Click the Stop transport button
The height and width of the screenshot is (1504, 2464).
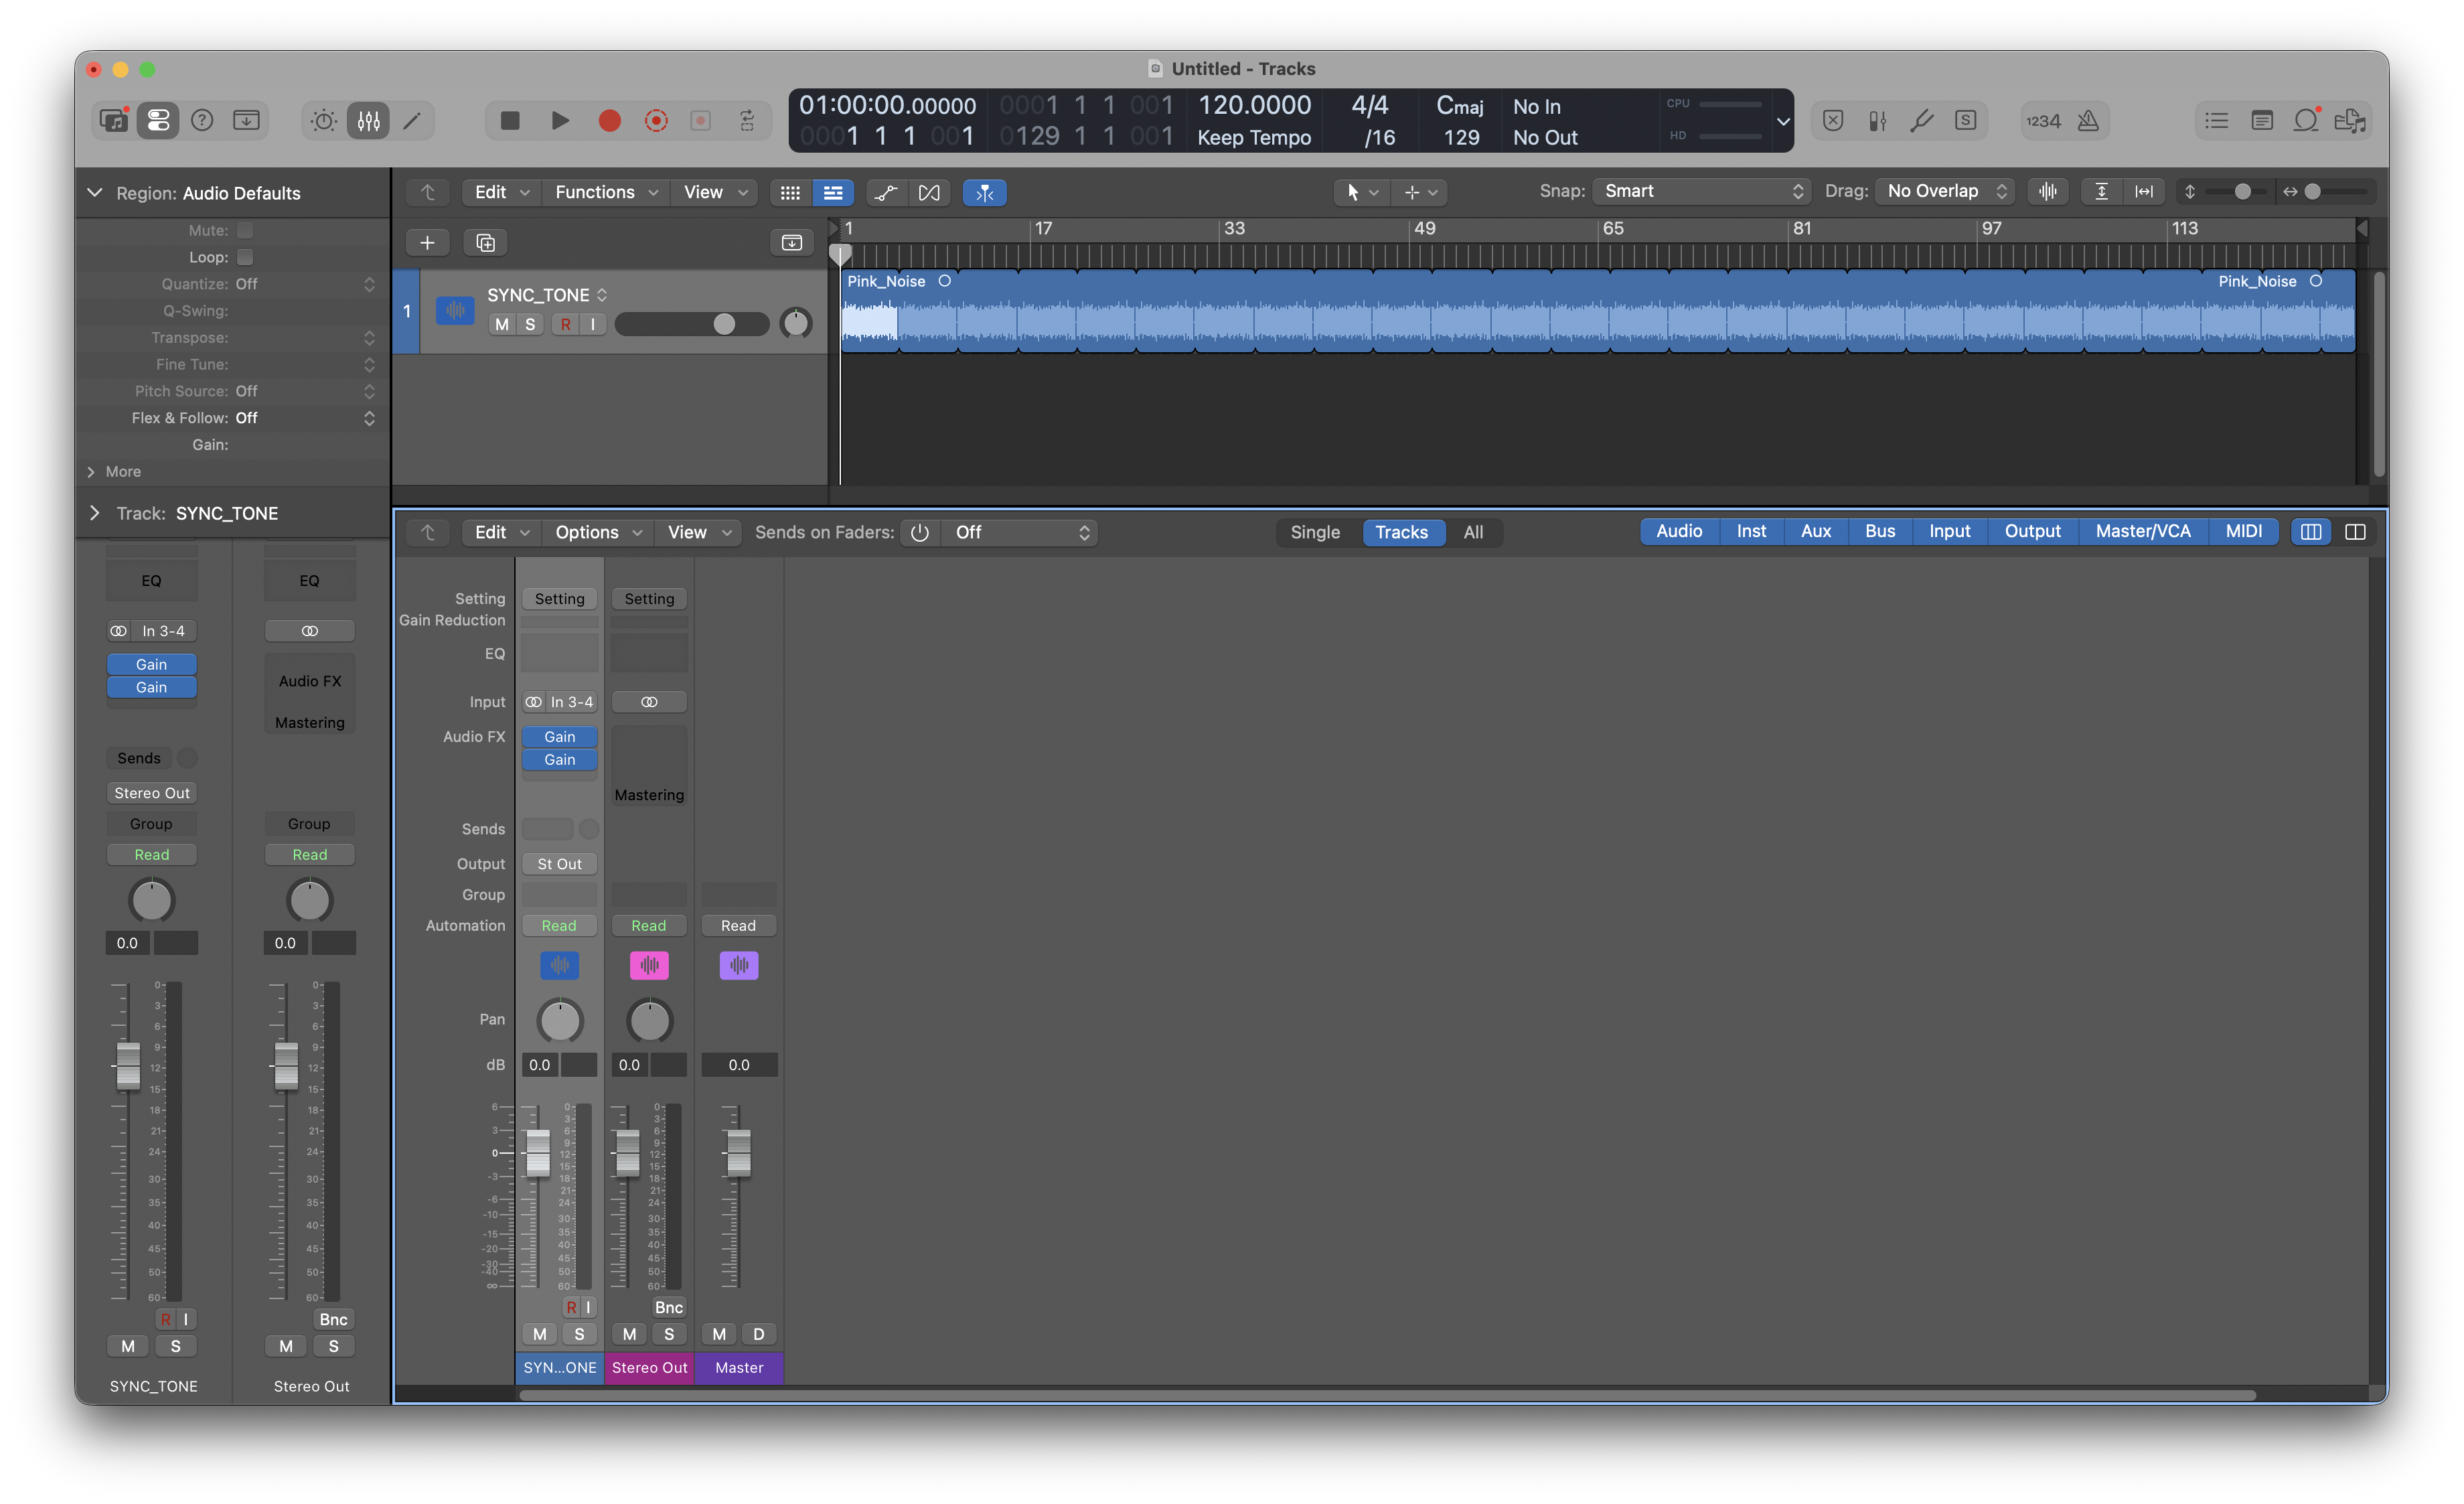[x=510, y=121]
